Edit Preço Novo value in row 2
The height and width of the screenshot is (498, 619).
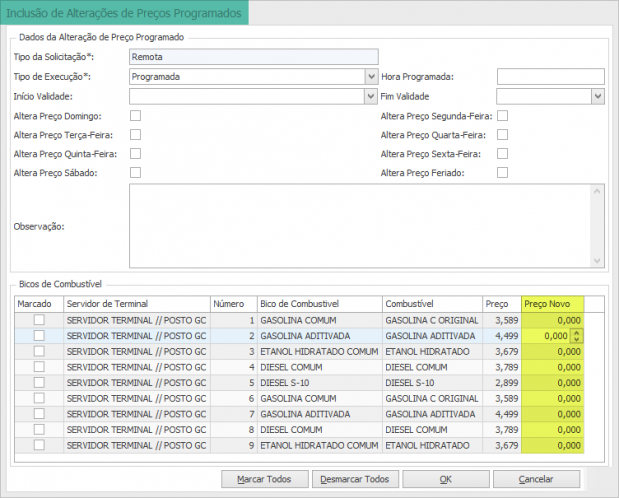click(x=546, y=336)
